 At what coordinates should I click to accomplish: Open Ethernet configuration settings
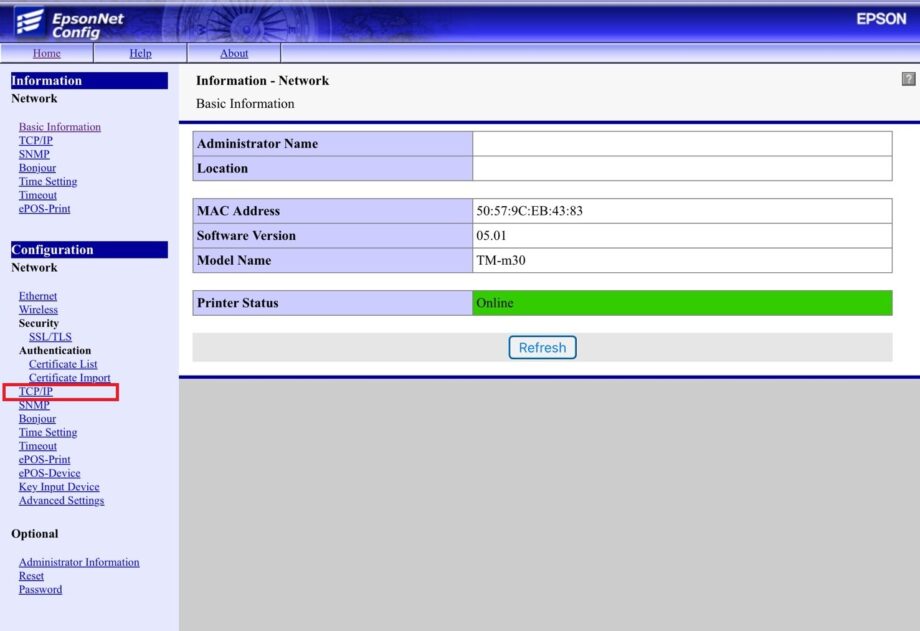38,296
